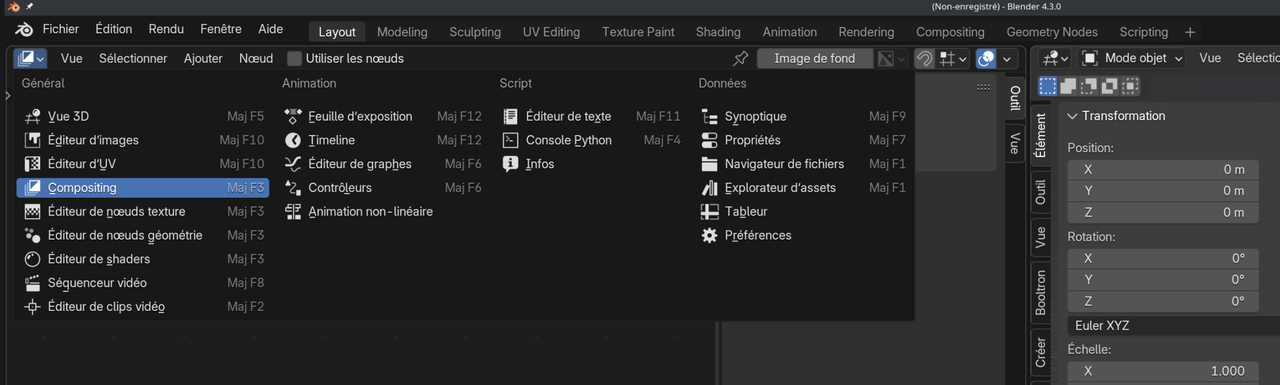Image resolution: width=1280 pixels, height=385 pixels.
Task: Enable Utiliser les nœuds checkbox
Action: [295, 58]
